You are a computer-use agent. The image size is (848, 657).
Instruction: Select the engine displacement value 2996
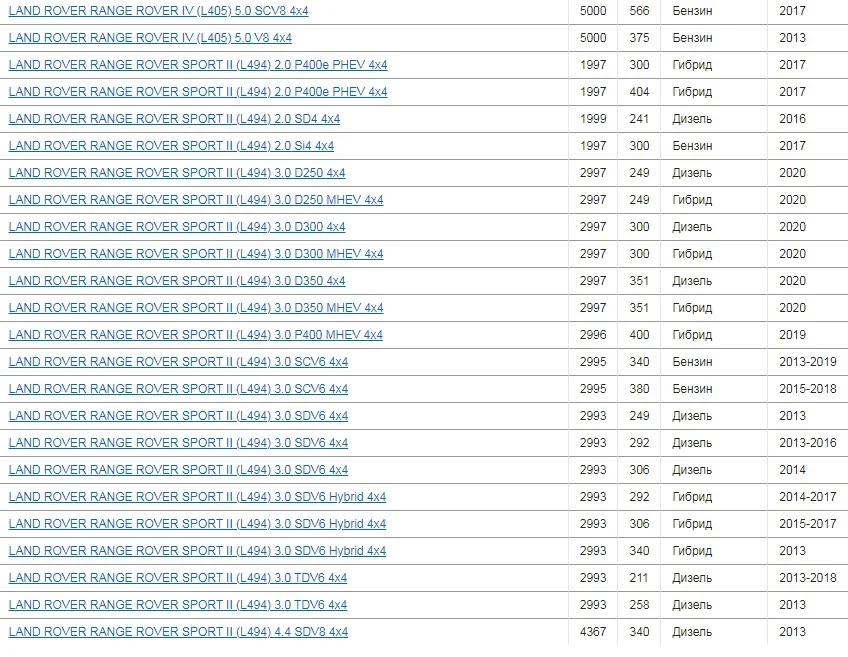coord(593,335)
